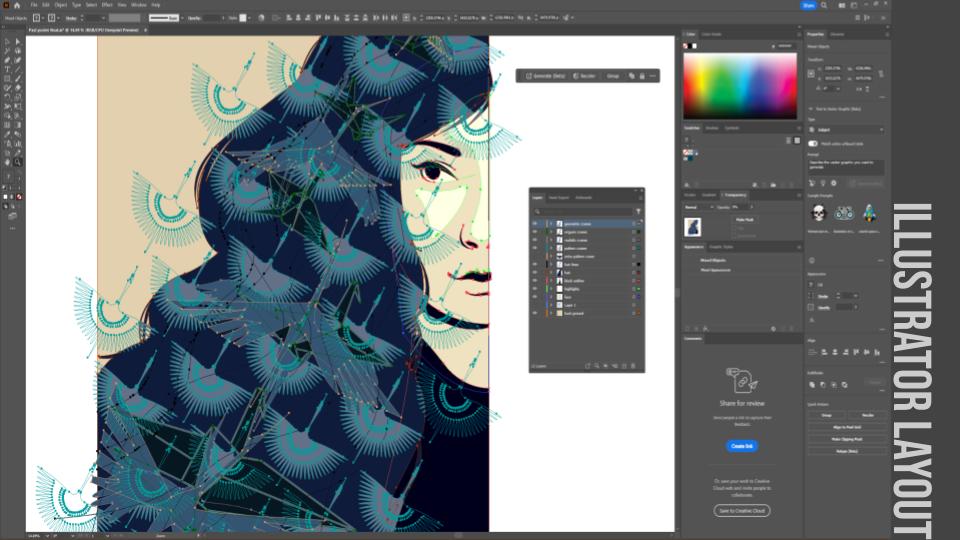Select the Zoom tool in the toolbar
960x540 pixels.
pos(18,161)
